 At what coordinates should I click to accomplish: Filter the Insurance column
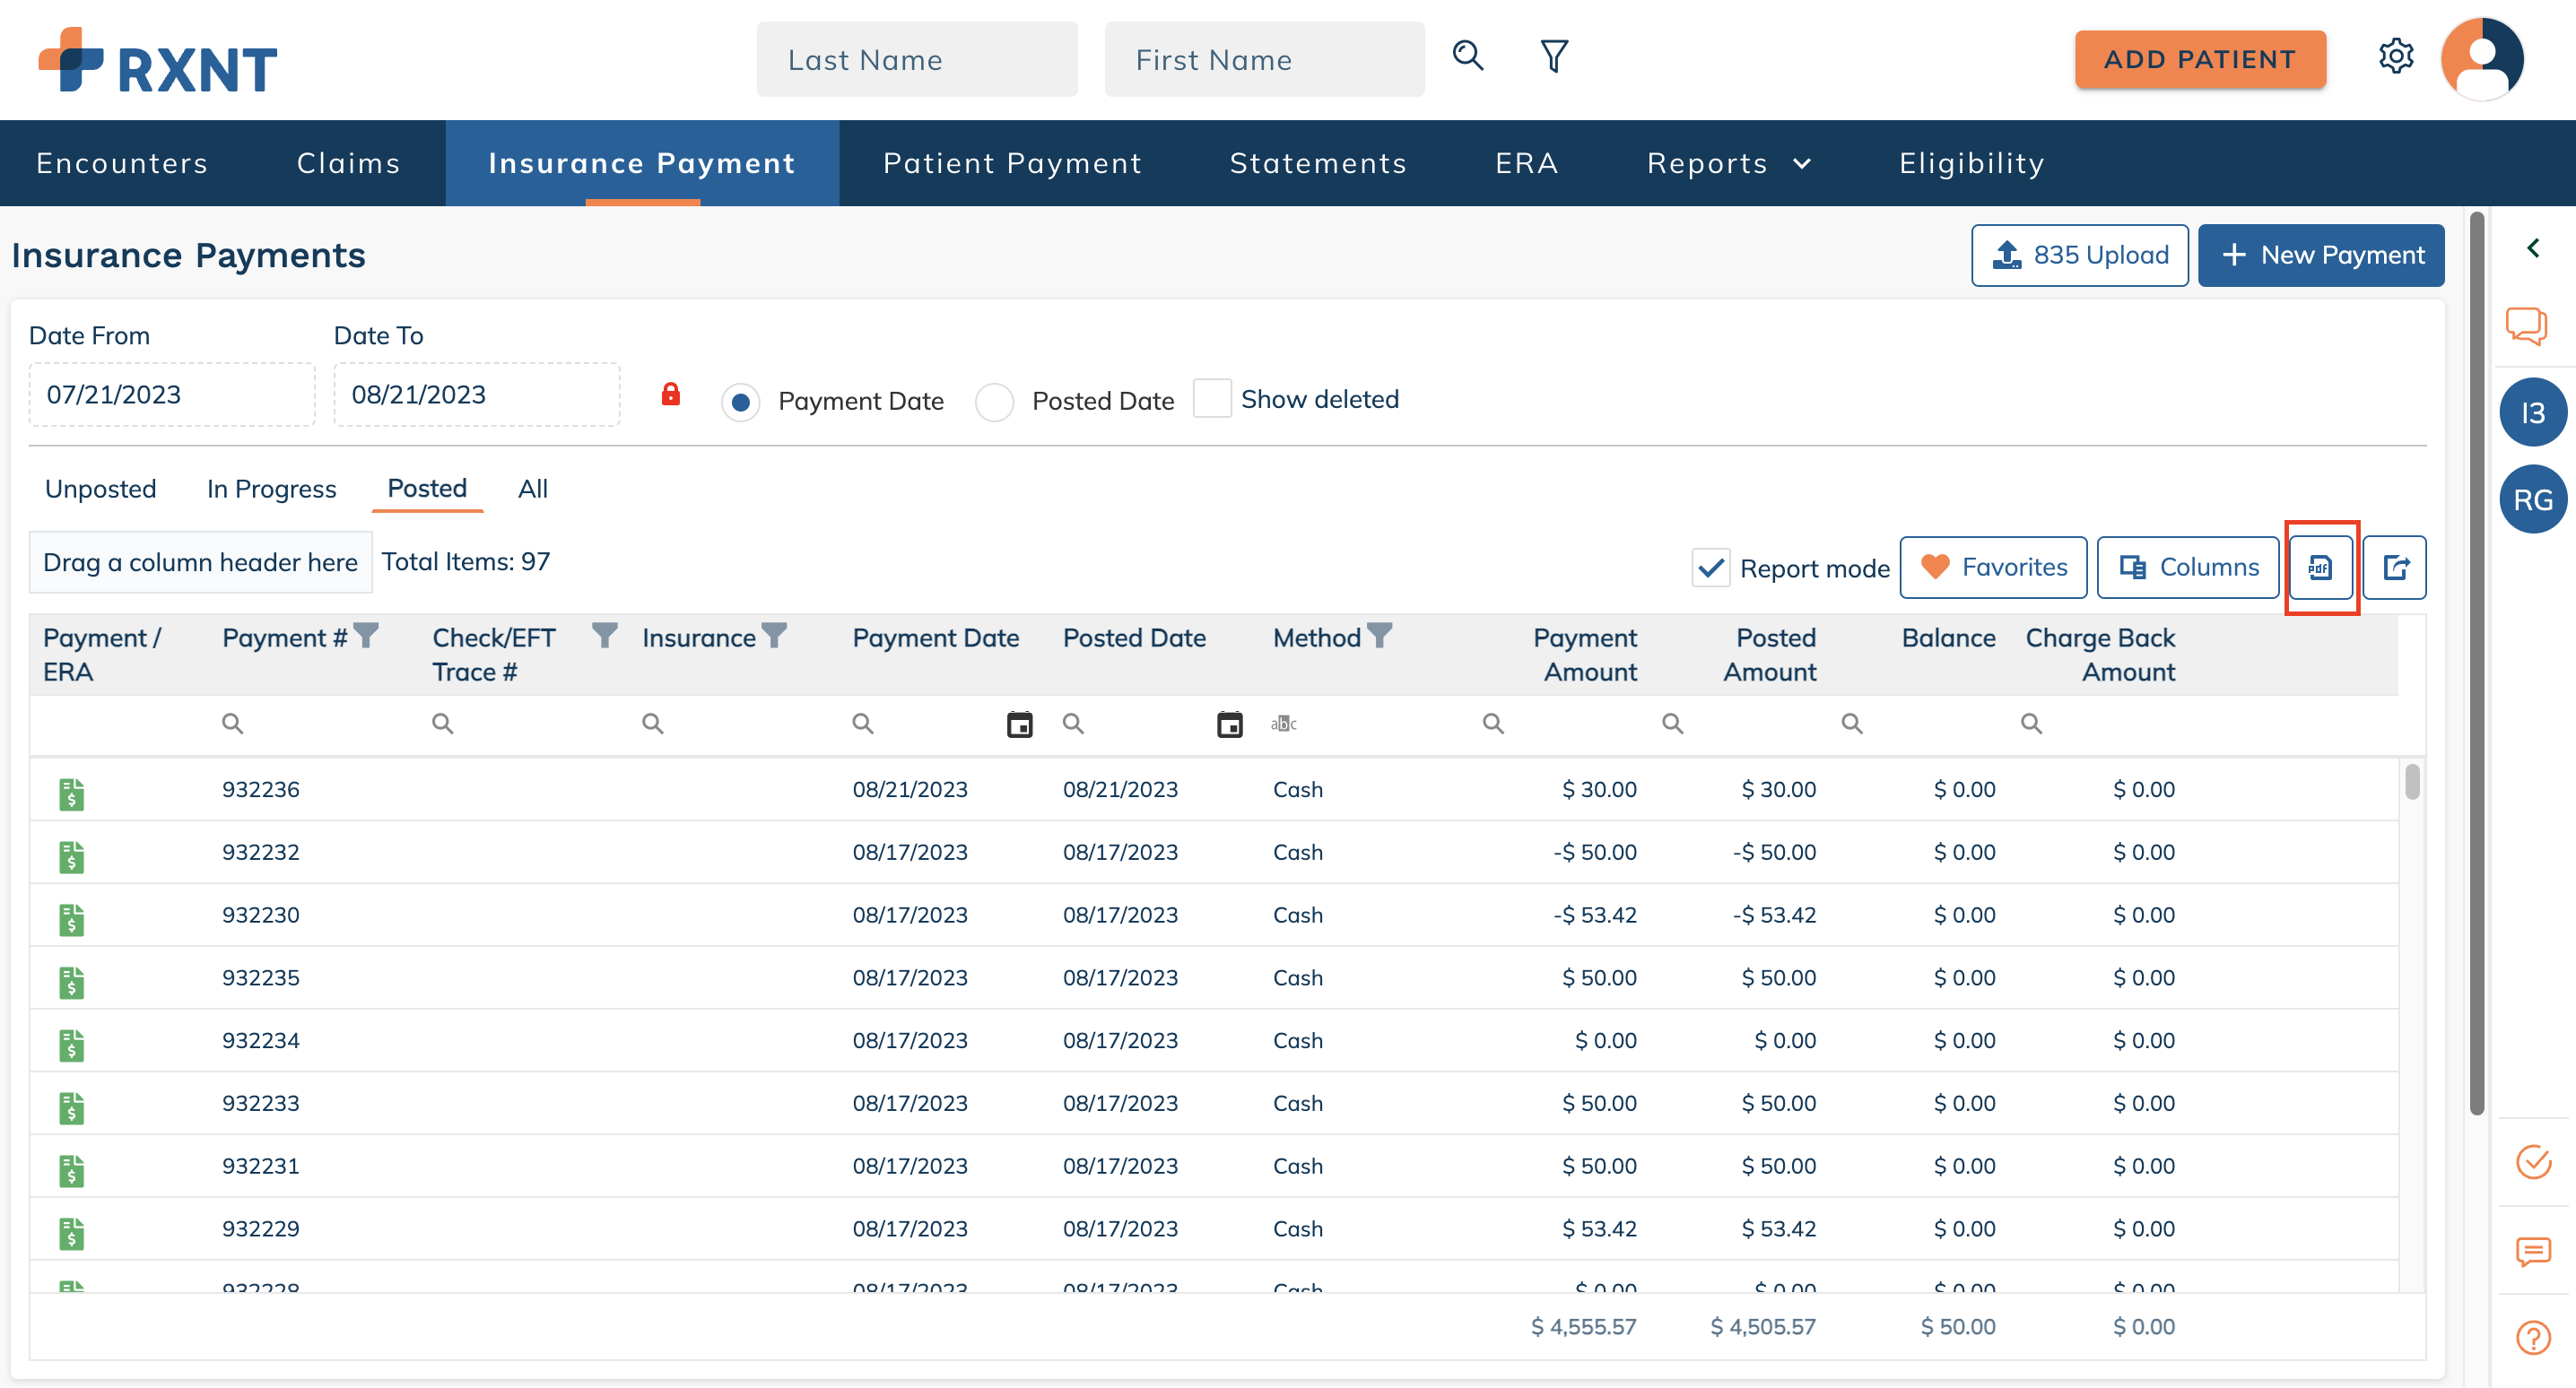coord(774,636)
